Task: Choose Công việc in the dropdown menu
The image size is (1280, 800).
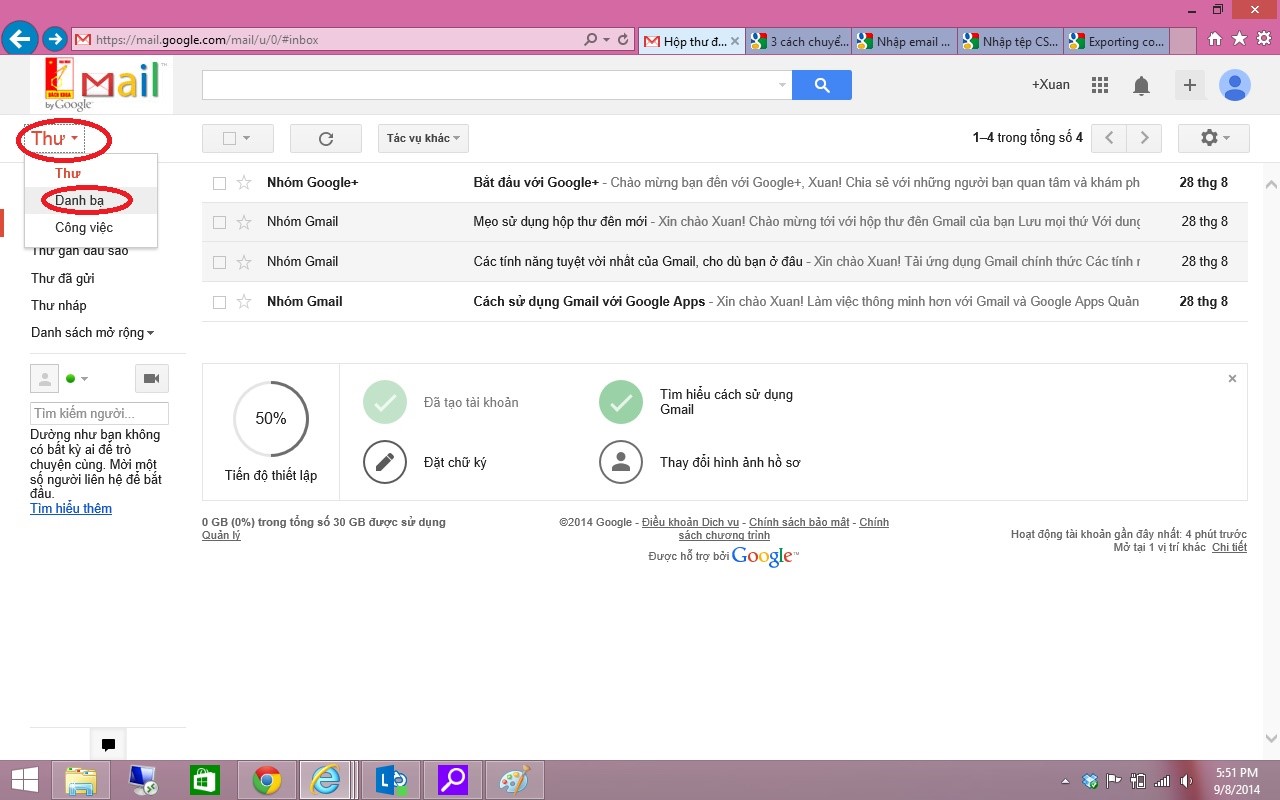Action: coord(84,228)
